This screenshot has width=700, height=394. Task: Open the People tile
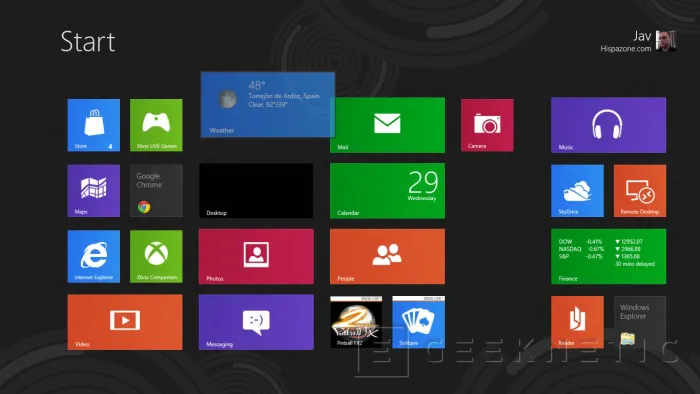(x=388, y=256)
